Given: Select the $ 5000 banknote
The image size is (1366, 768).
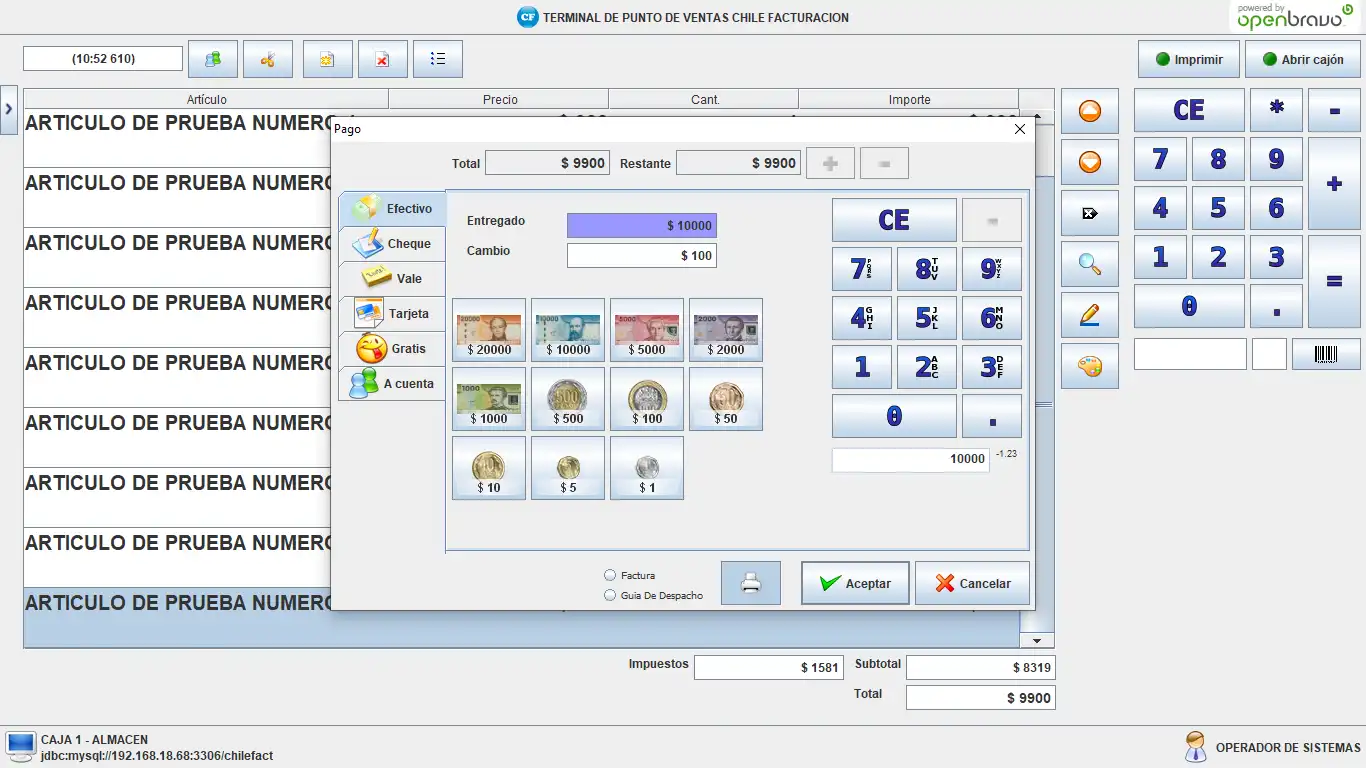Looking at the screenshot, I should point(647,330).
